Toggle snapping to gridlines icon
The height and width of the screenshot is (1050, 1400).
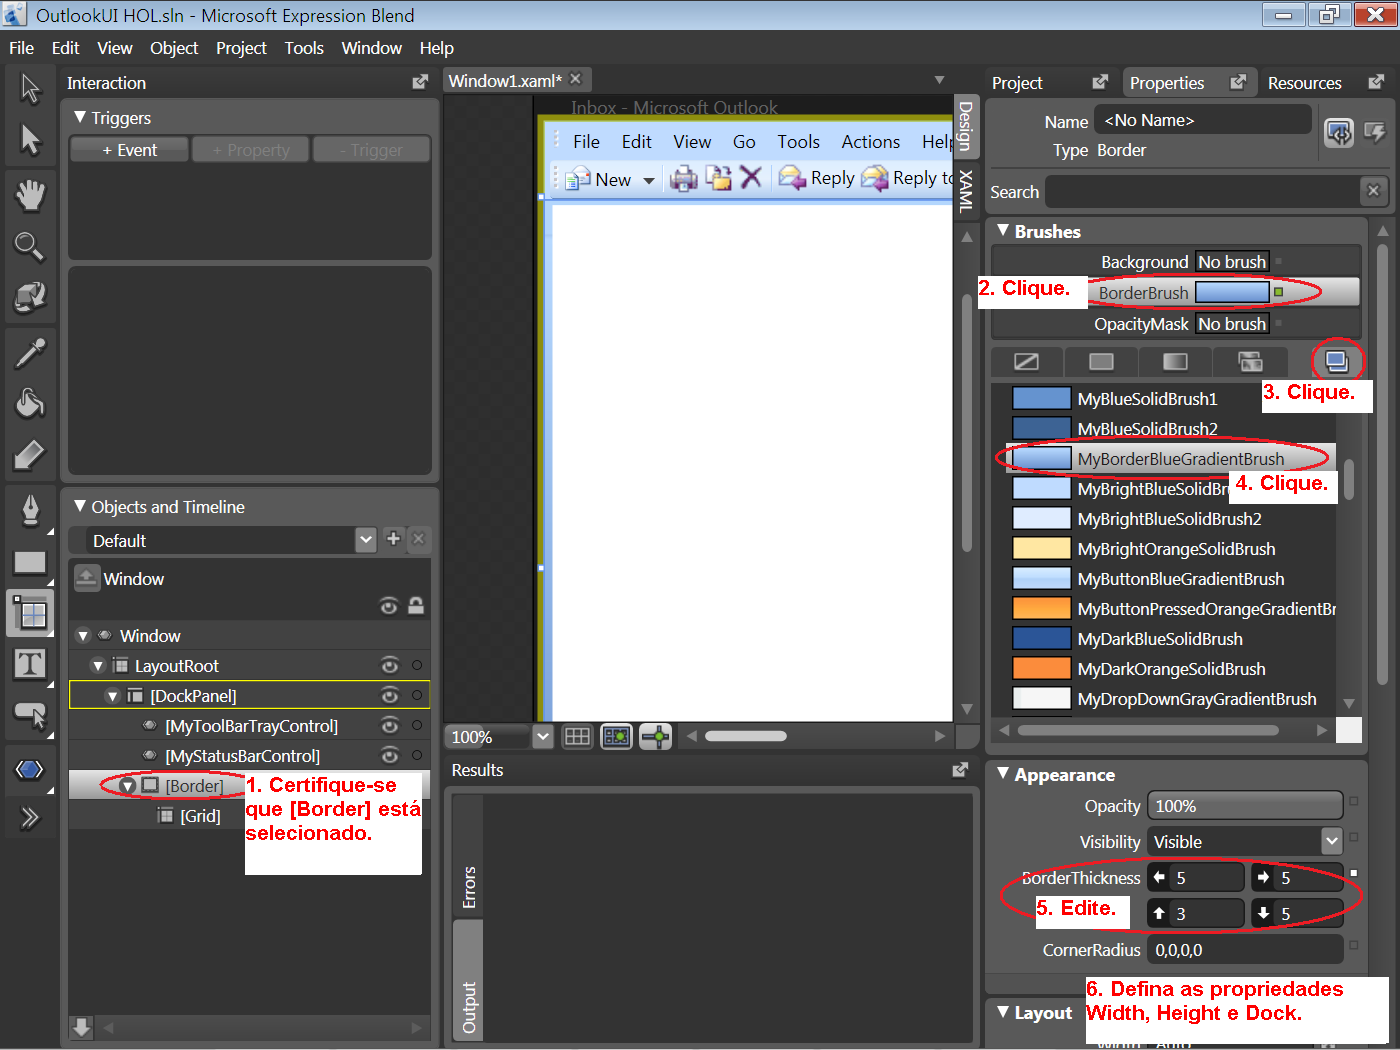click(x=617, y=737)
